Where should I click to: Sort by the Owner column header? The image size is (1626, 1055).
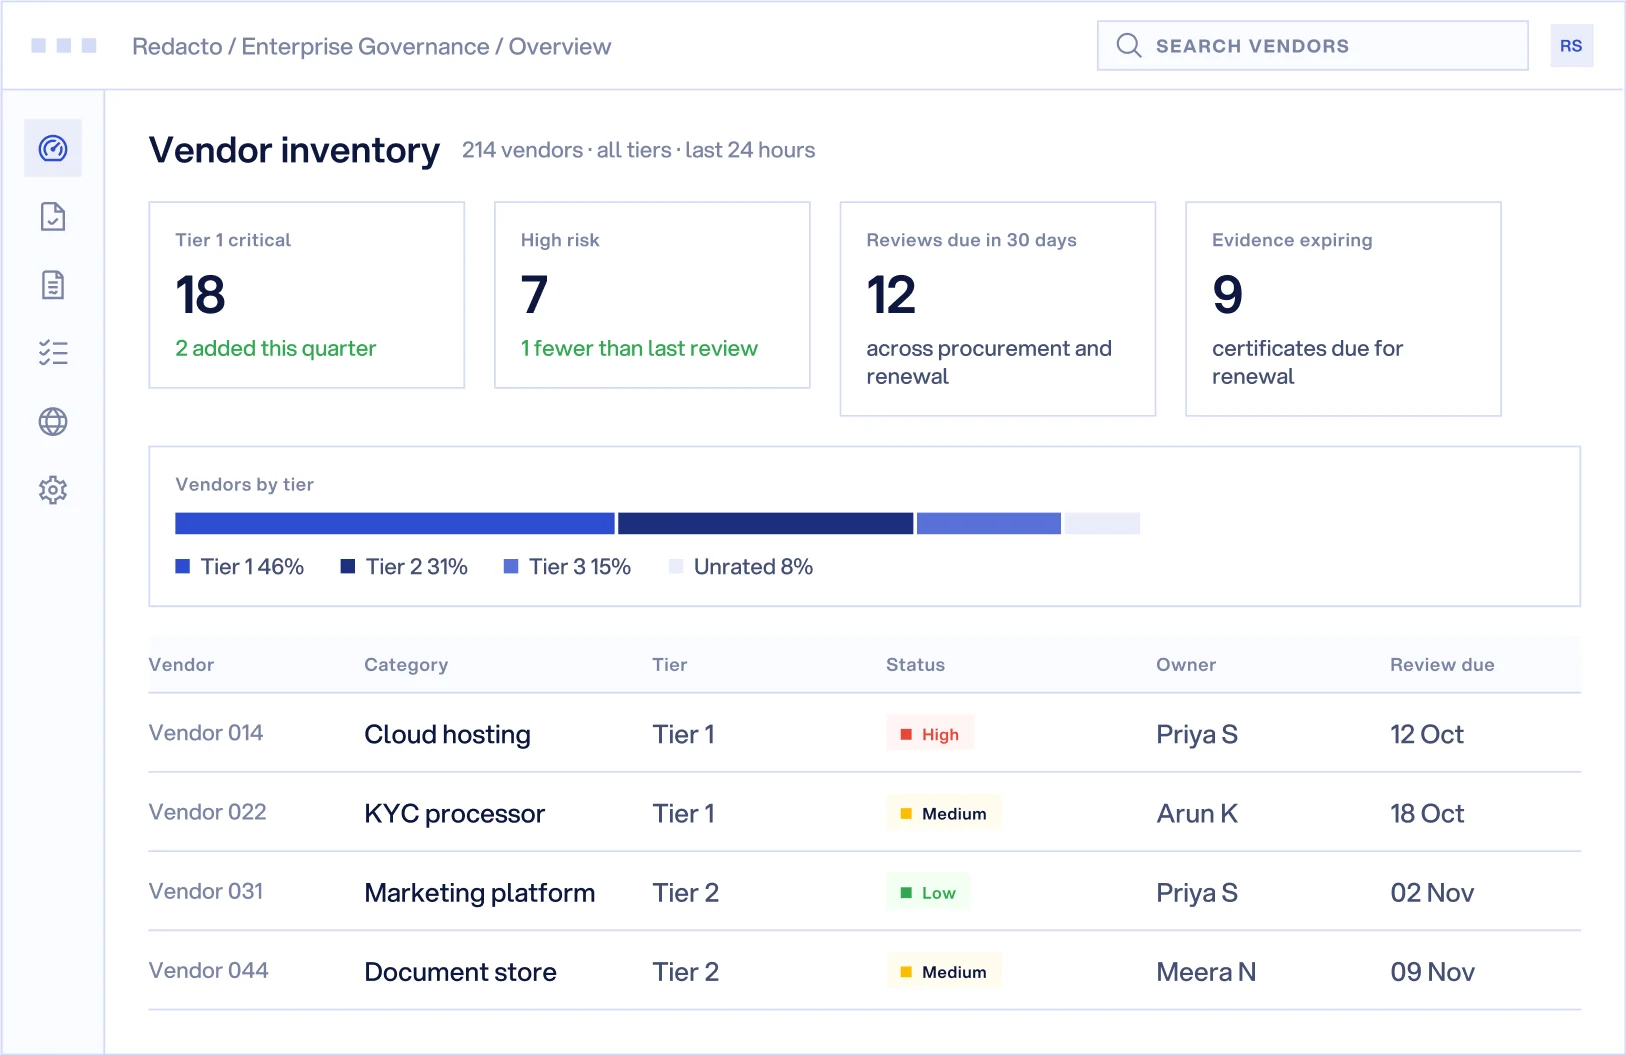[1186, 665]
